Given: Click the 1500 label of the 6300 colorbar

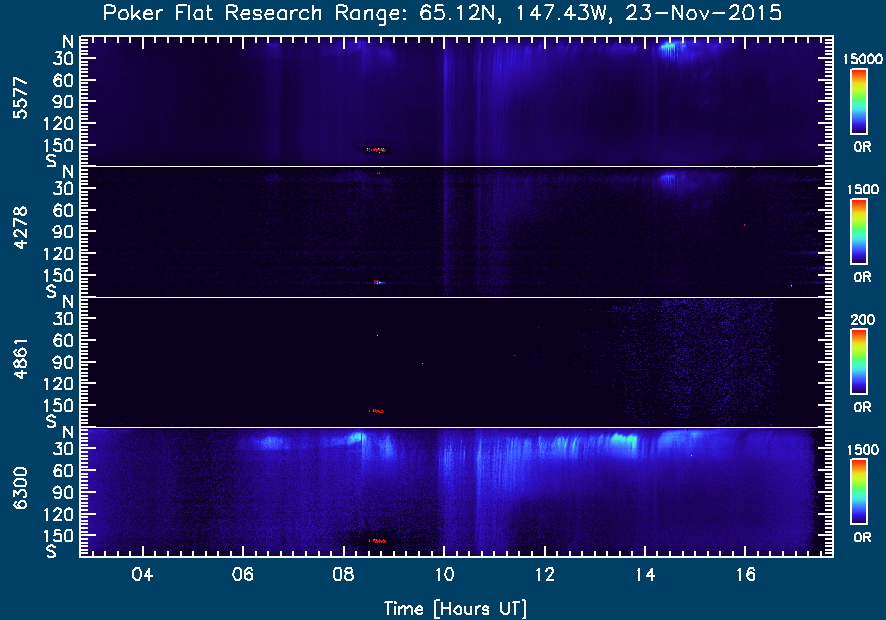Looking at the screenshot, I should point(863,450).
